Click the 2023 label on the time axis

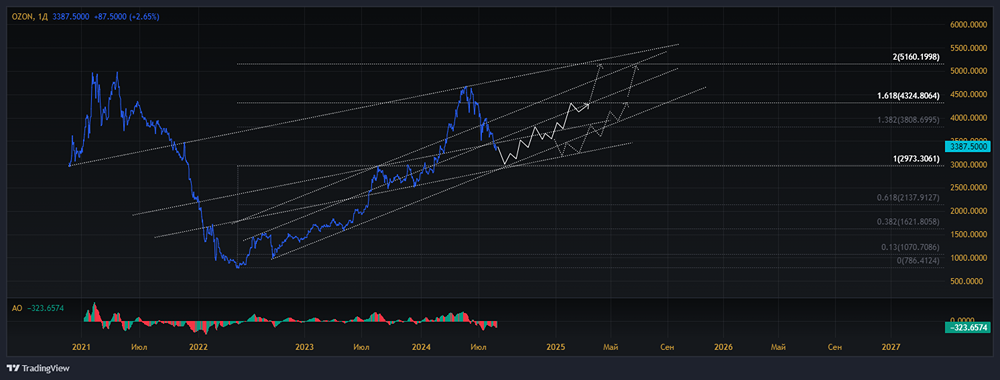tap(304, 347)
